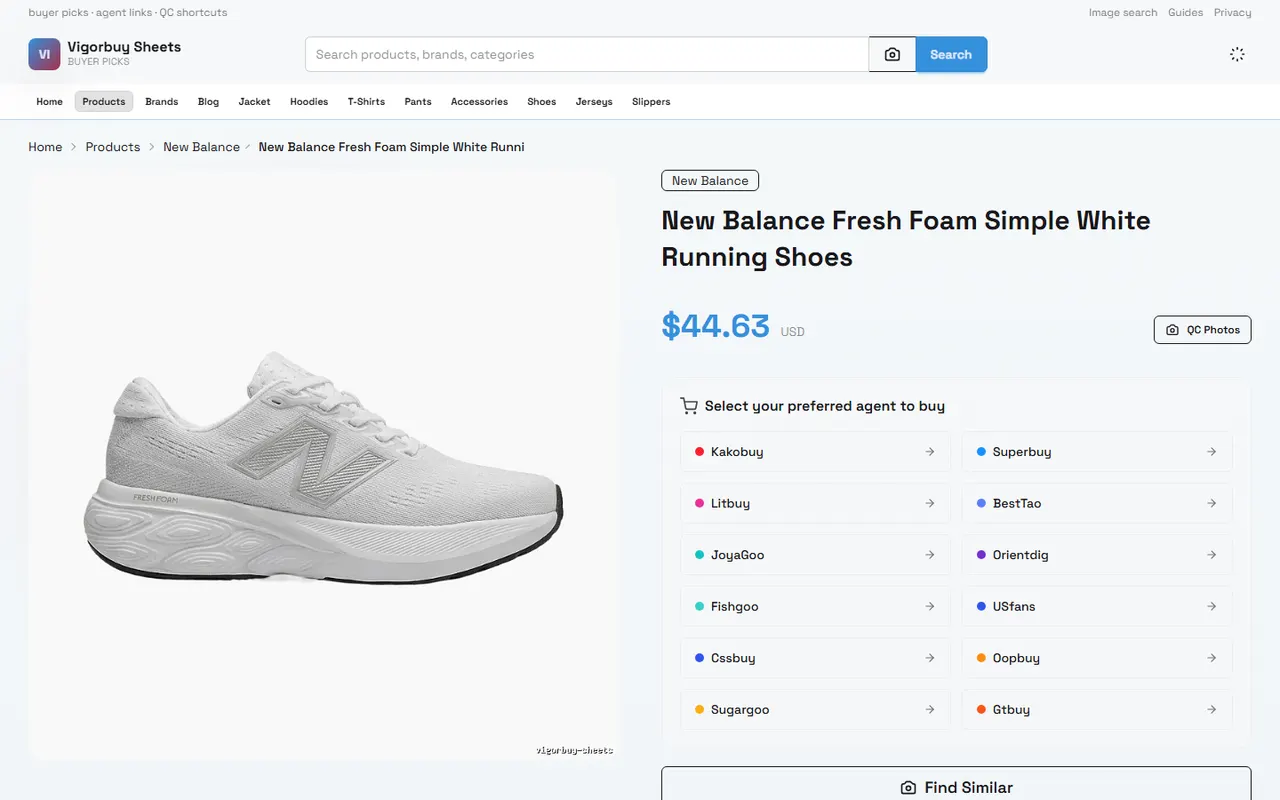Click the JoyaGoo arrow icon
Viewport: 1280px width, 800px height.
click(x=930, y=555)
